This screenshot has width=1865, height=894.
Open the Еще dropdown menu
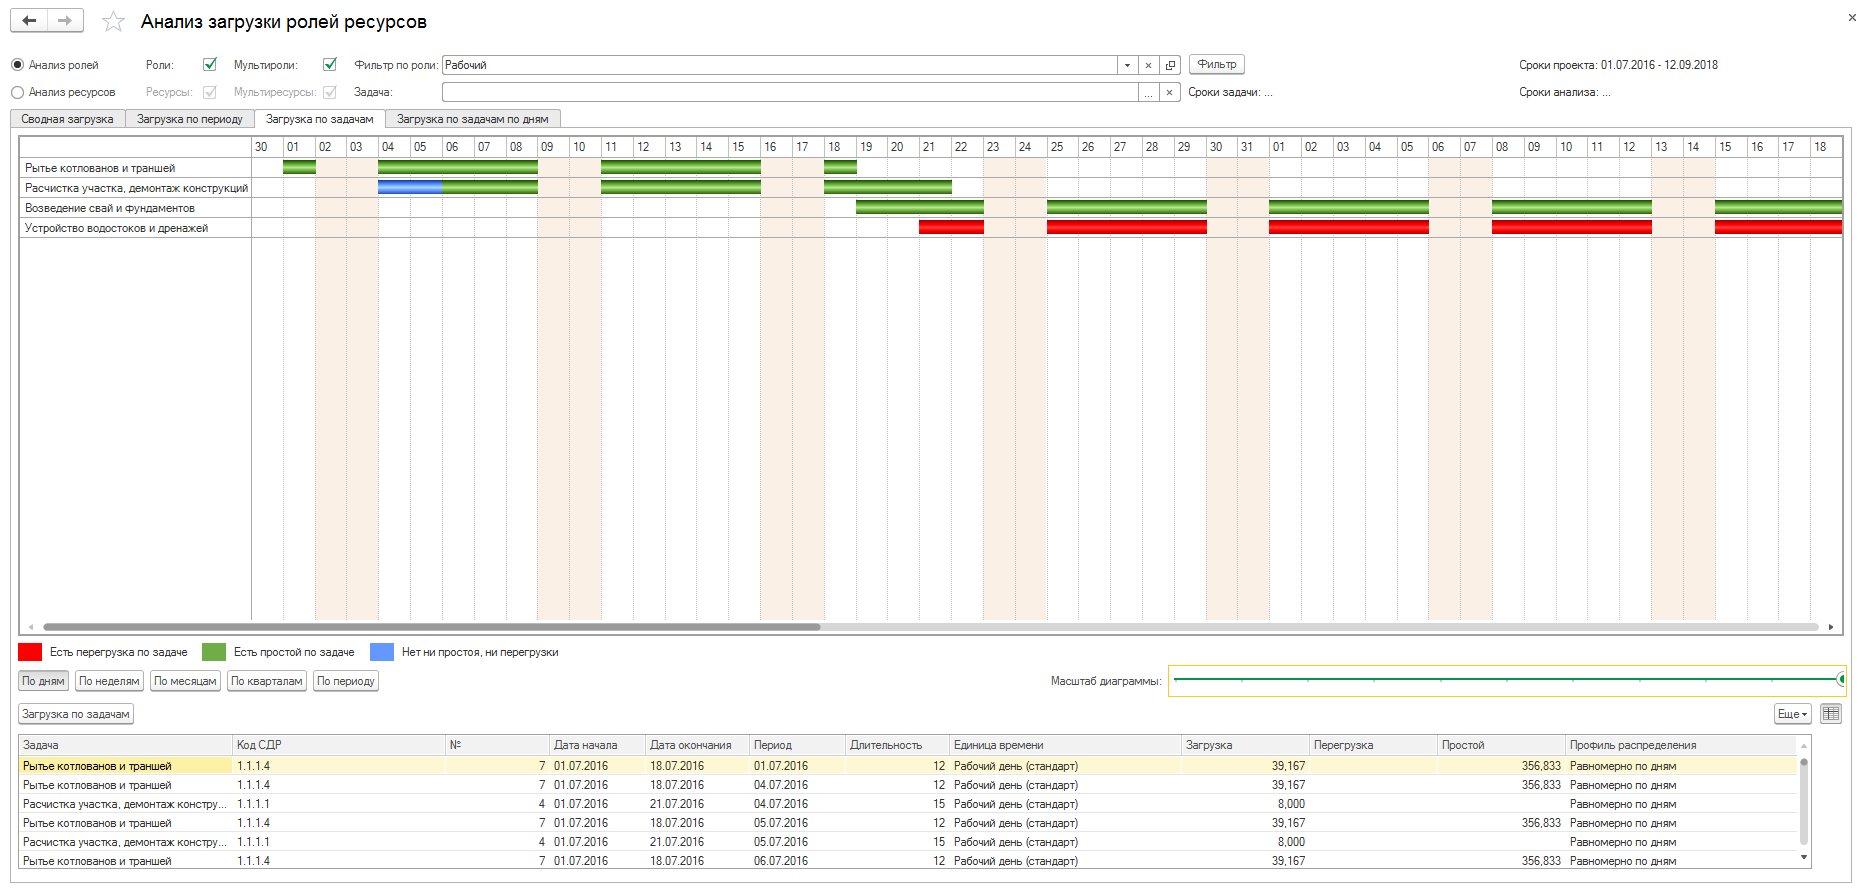pyautogui.click(x=1792, y=714)
